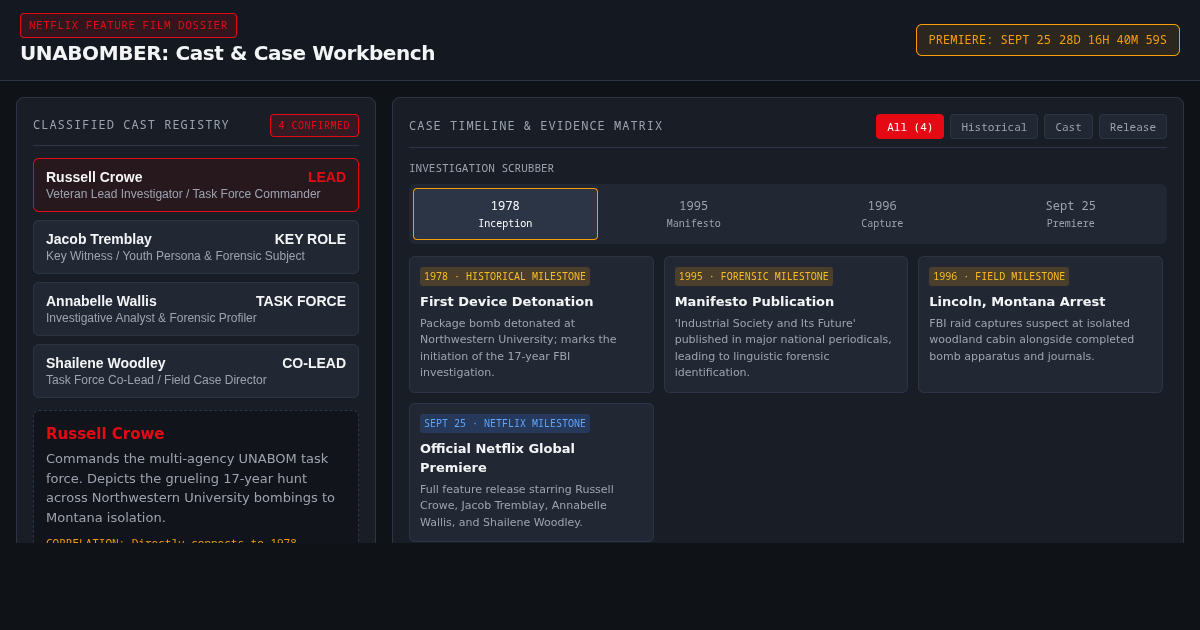Click the premiere countdown badge
The image size is (1200, 630).
tap(1048, 40)
